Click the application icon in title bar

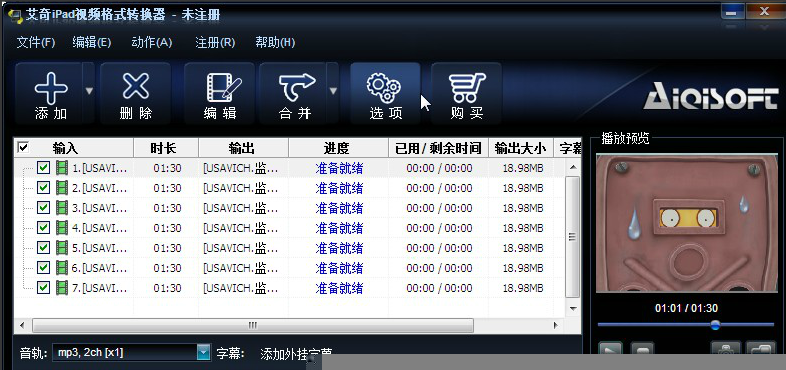[x=16, y=16]
